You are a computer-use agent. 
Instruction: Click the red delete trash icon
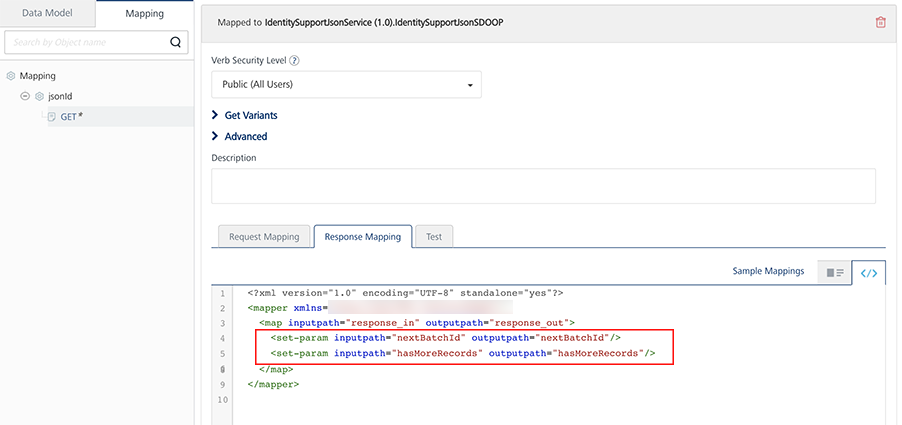pyautogui.click(x=880, y=22)
